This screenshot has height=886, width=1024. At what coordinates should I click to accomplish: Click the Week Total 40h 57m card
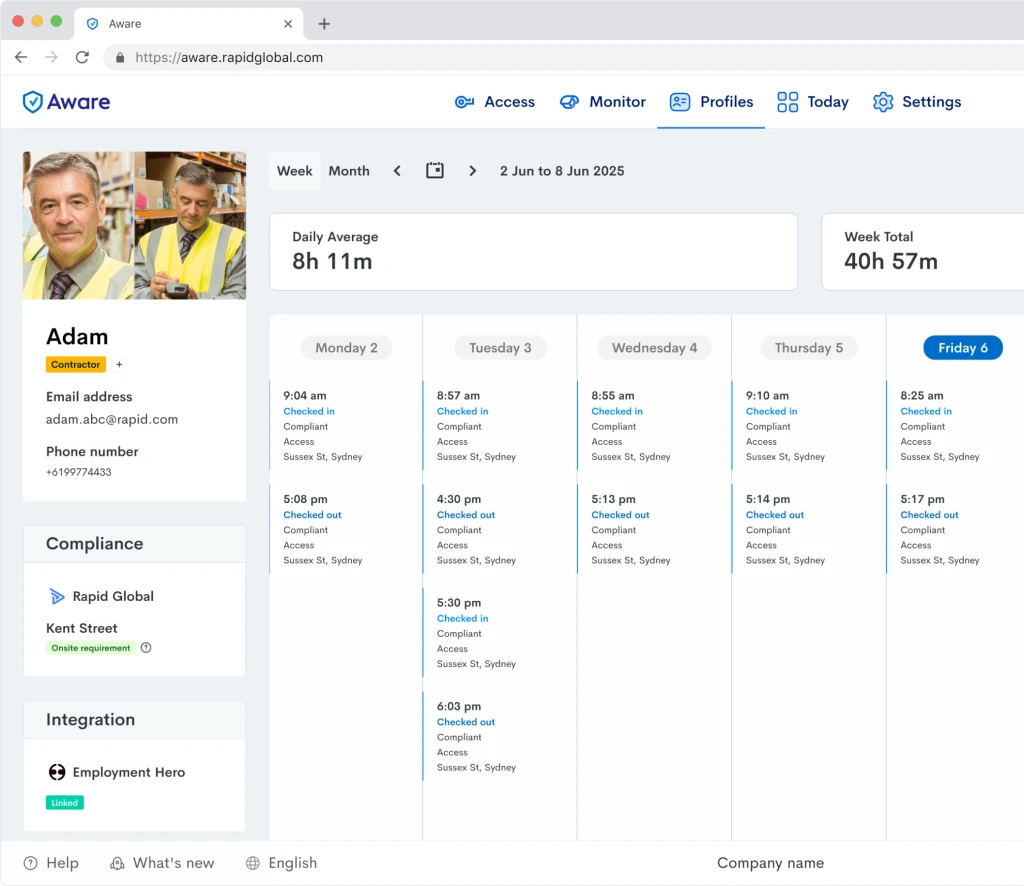click(923, 252)
